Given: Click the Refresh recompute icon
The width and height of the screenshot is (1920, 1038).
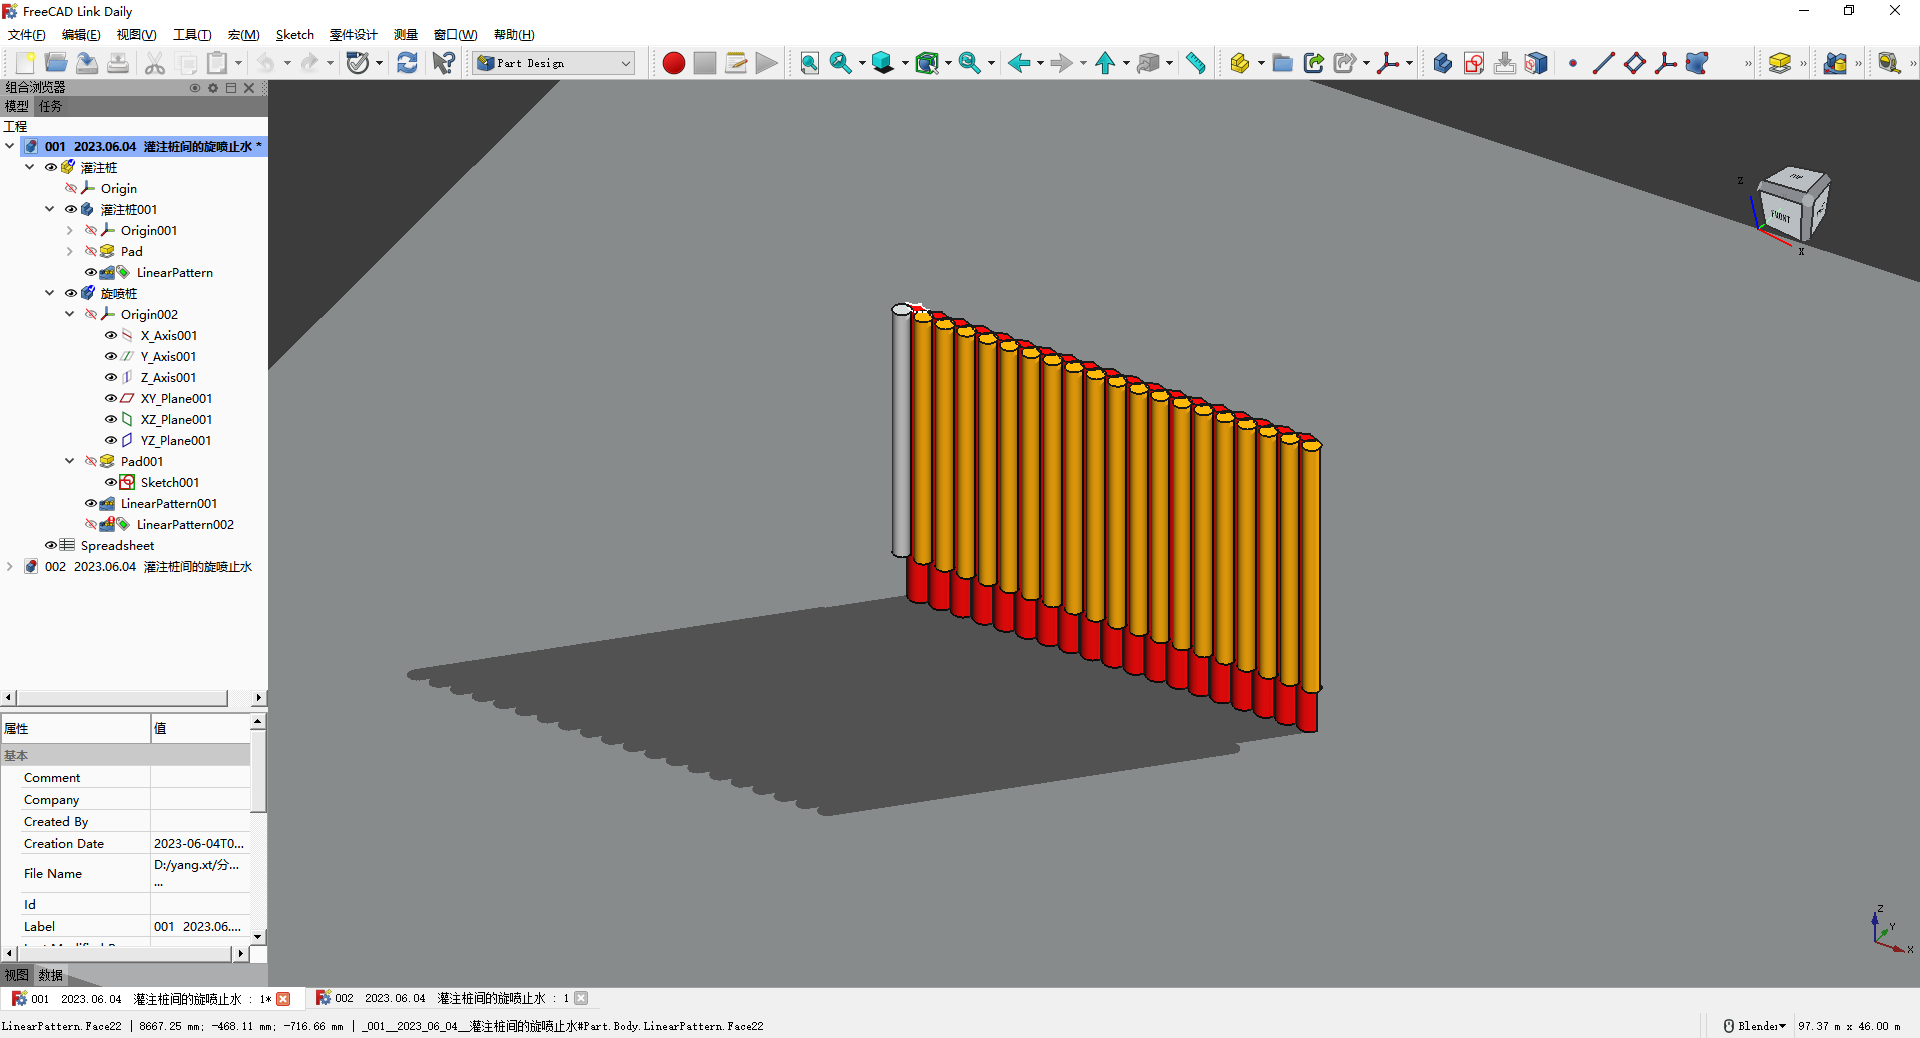Looking at the screenshot, I should (407, 63).
